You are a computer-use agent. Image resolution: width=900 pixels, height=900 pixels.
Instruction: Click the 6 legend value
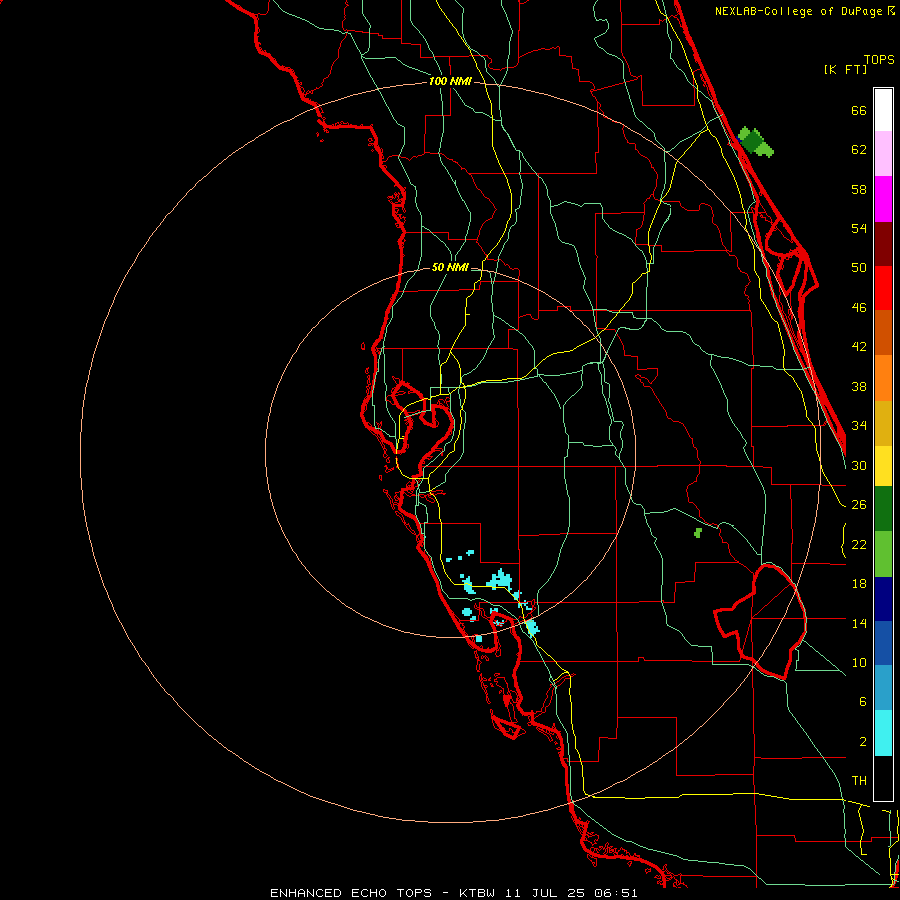[863, 702]
